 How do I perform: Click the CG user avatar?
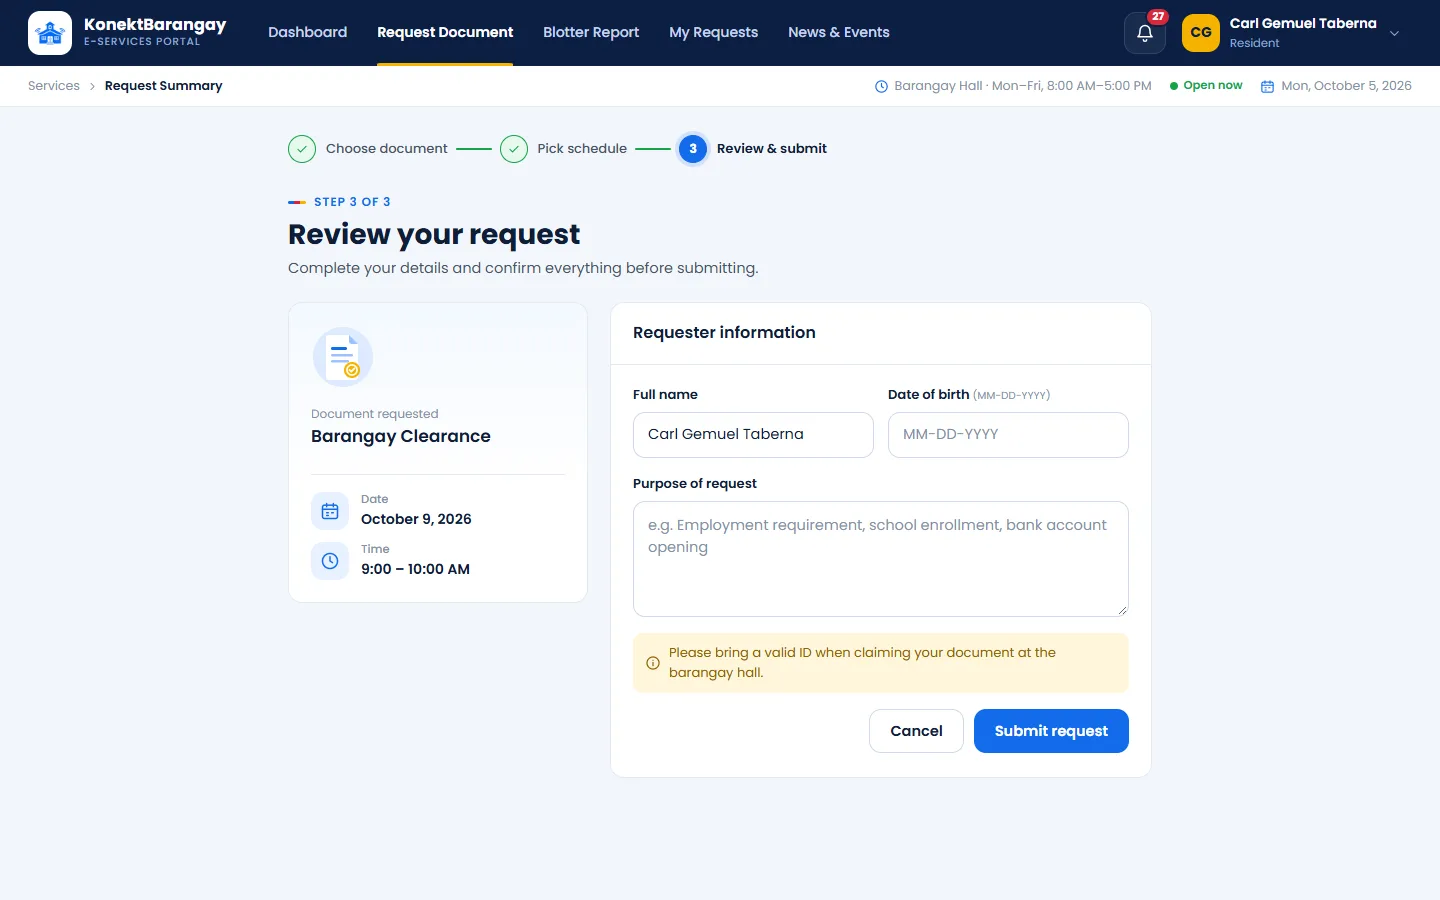pyautogui.click(x=1201, y=33)
